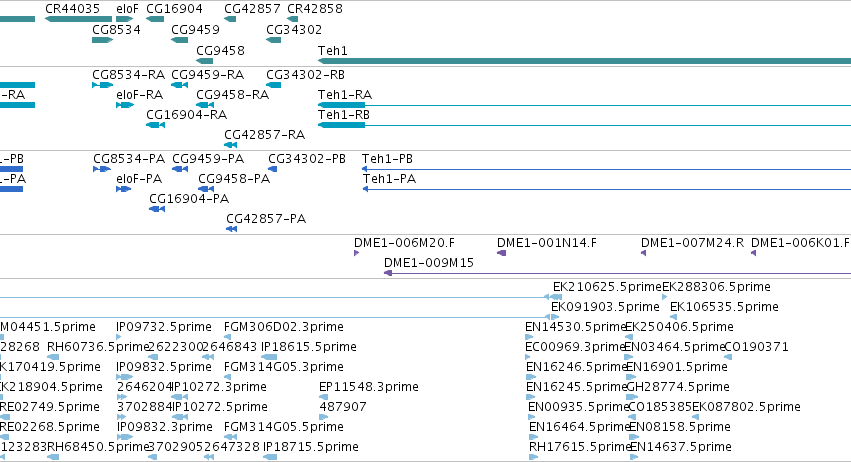Select transcript CG42857-RA

(264, 135)
